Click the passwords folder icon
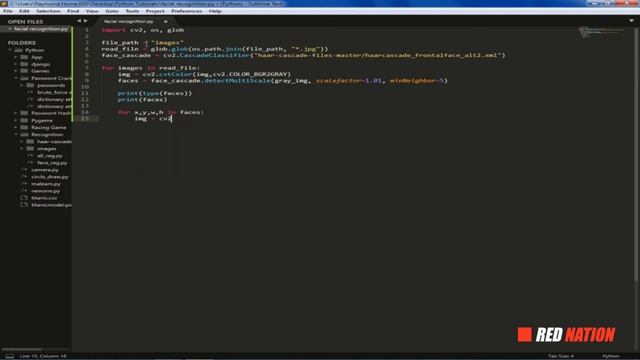 [x=30, y=85]
